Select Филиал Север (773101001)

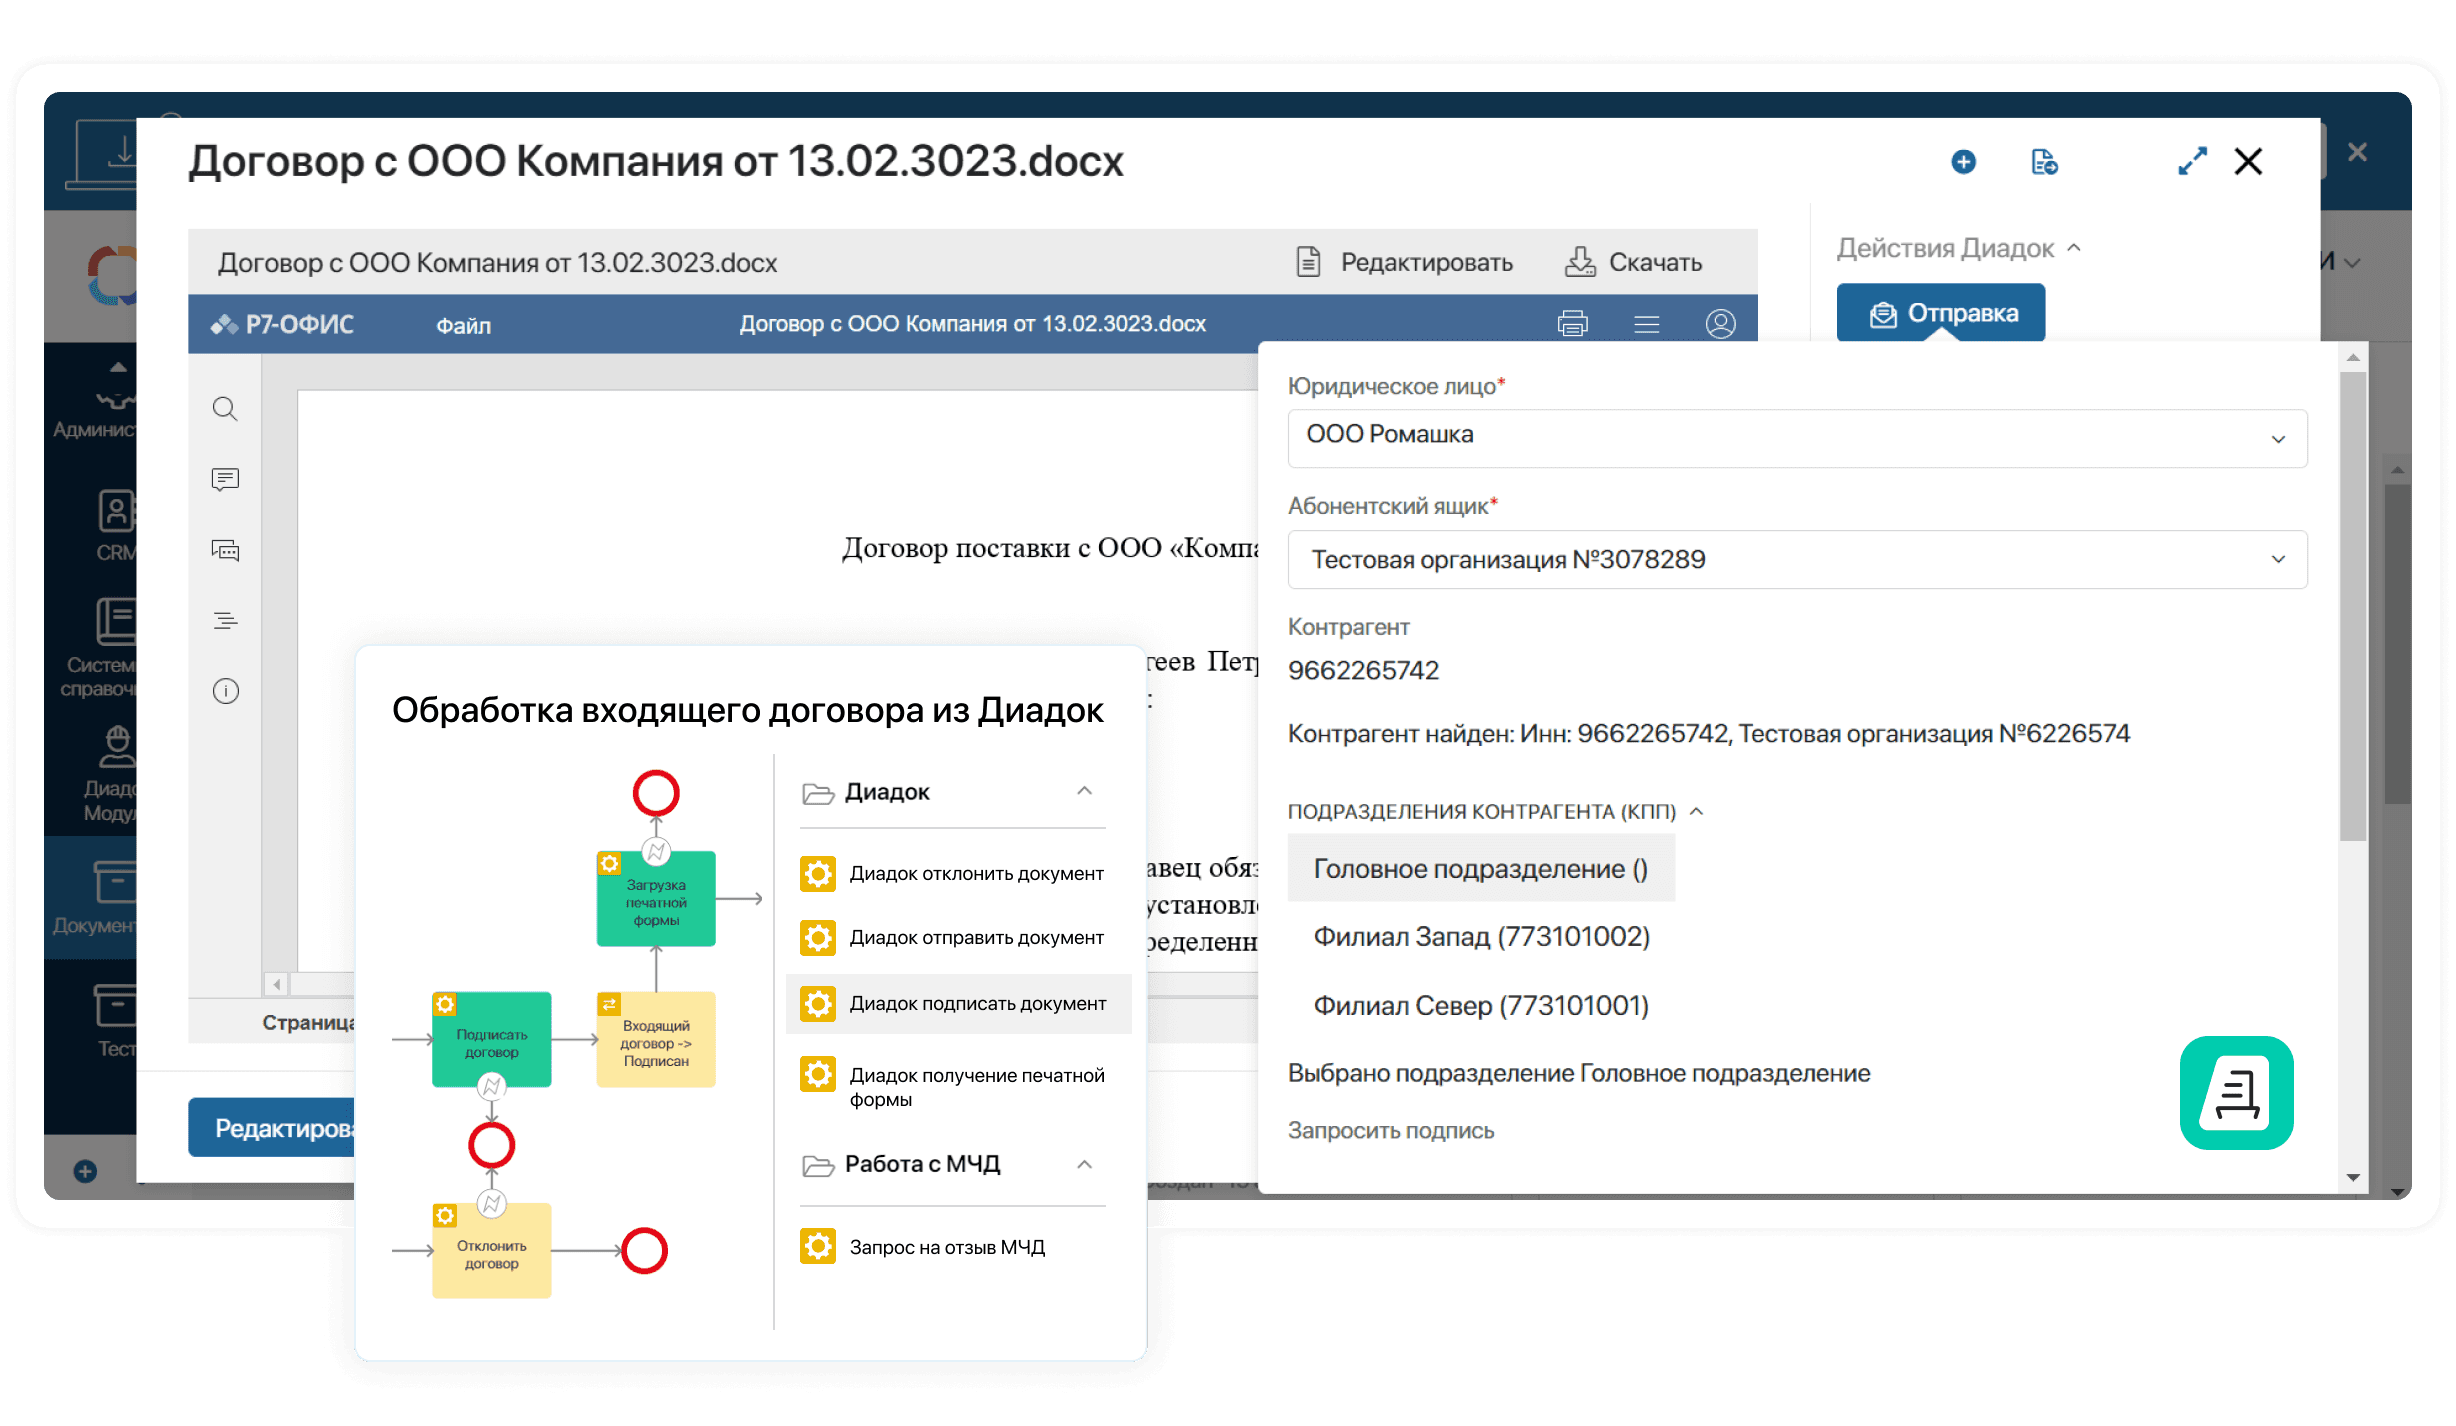click(1481, 1005)
